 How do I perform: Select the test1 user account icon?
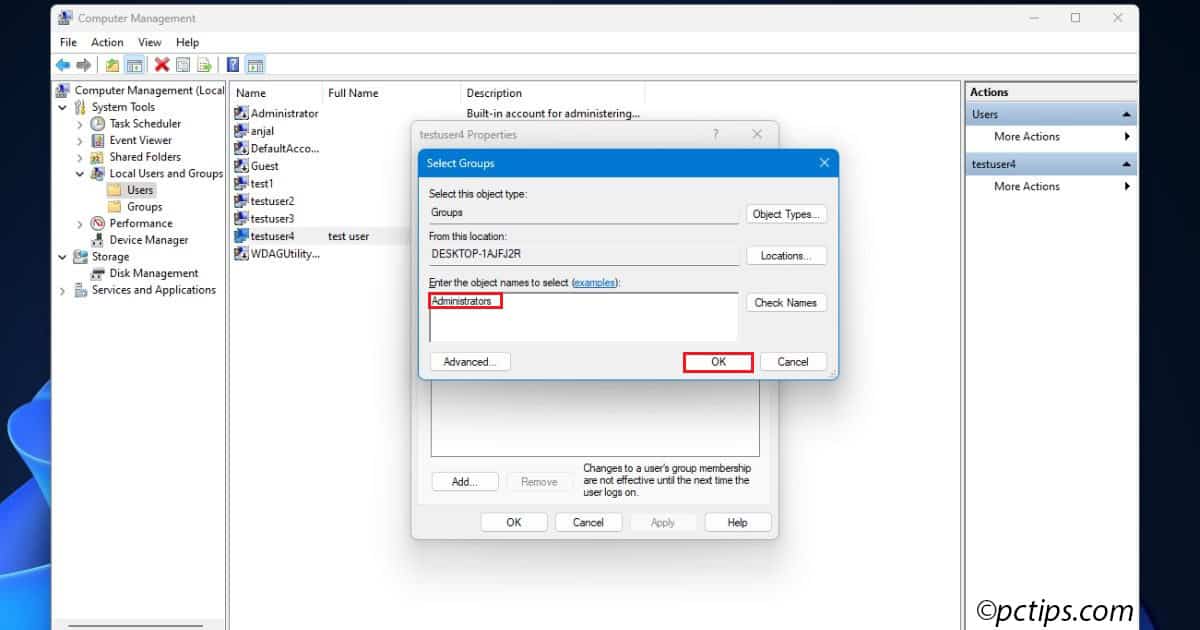point(241,184)
